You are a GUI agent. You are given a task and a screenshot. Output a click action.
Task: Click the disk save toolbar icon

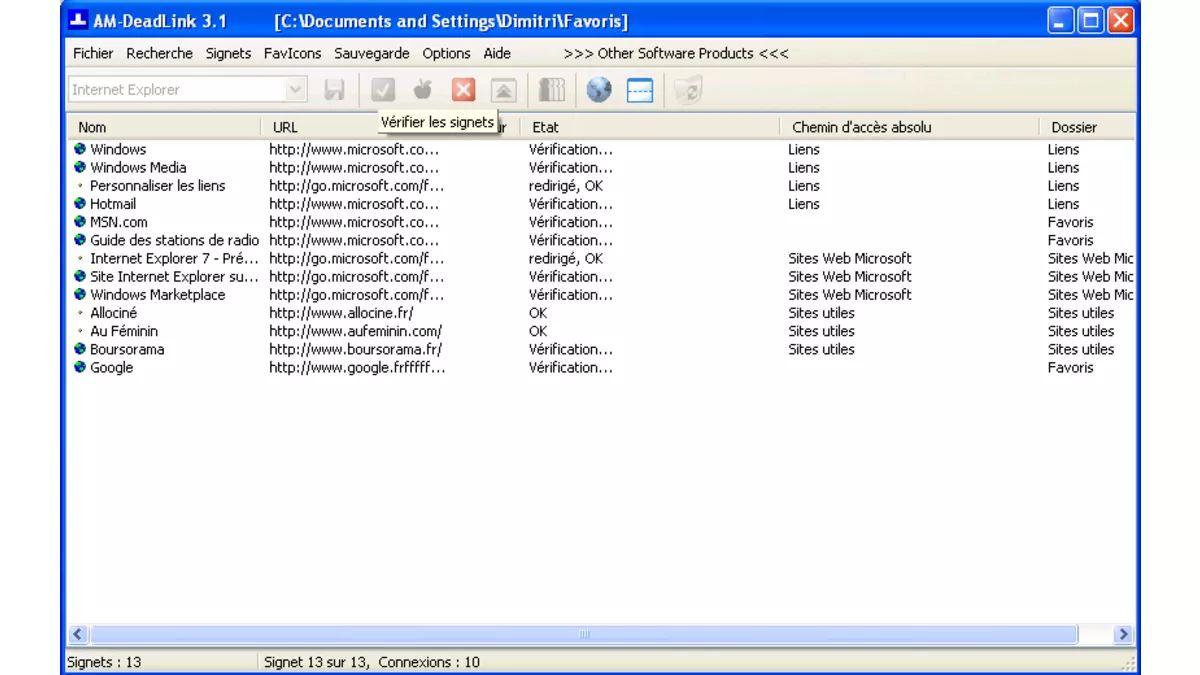(334, 90)
